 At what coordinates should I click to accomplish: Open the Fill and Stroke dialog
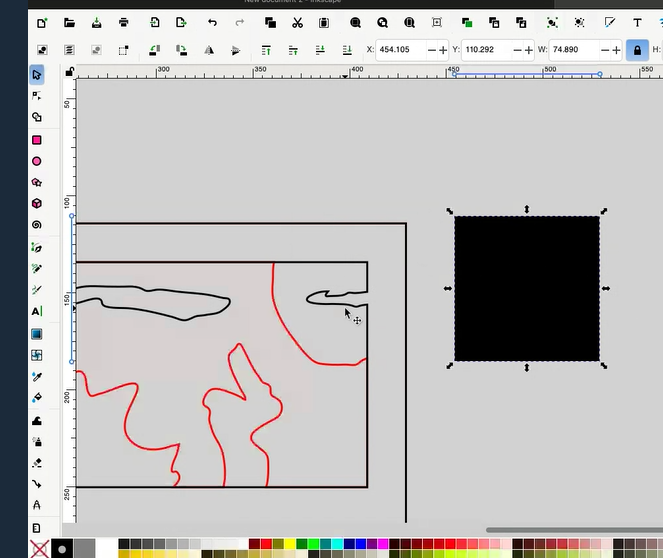pyautogui.click(x=610, y=23)
